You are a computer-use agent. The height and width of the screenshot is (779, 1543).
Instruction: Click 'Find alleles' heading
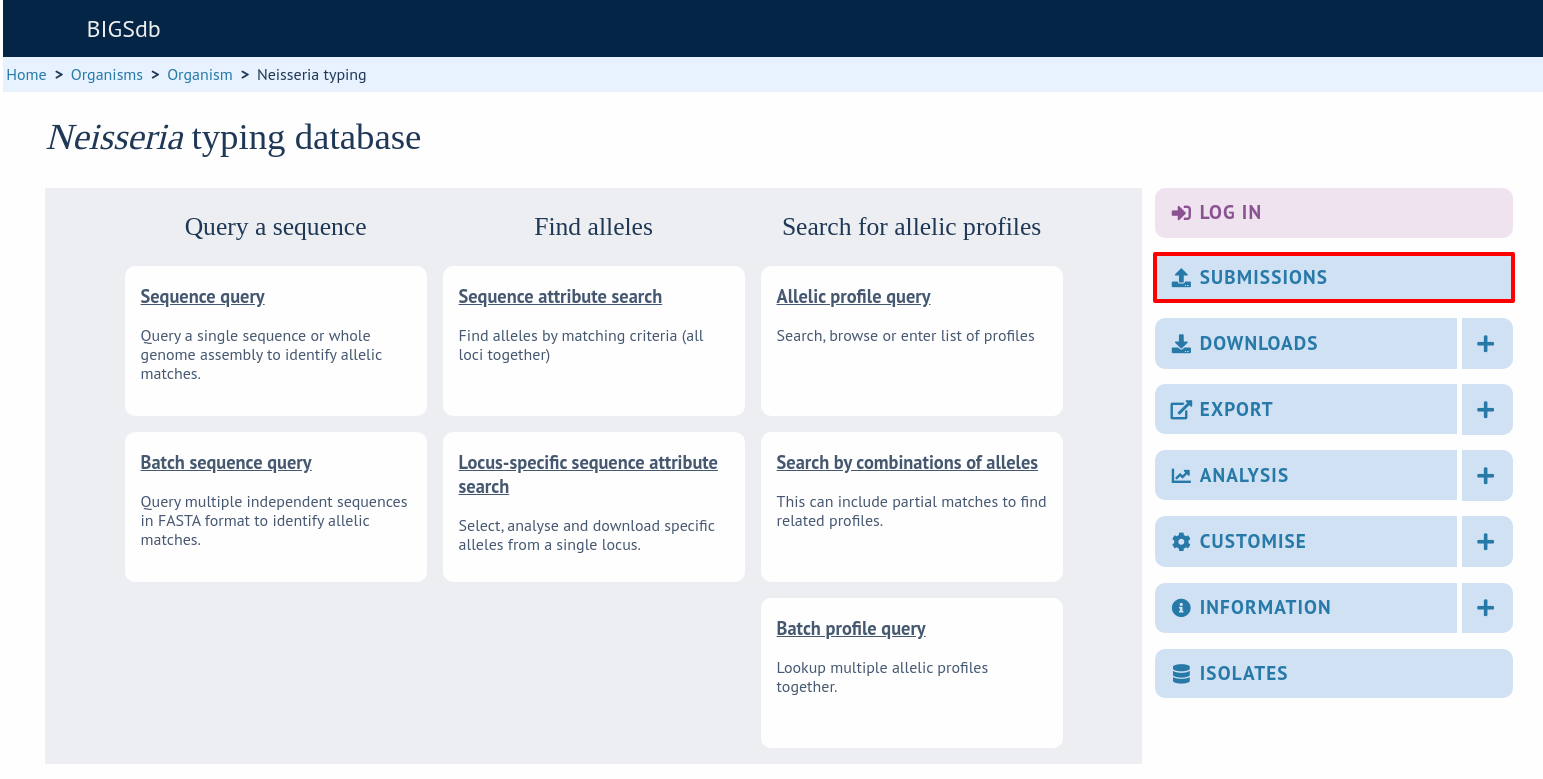click(x=594, y=227)
